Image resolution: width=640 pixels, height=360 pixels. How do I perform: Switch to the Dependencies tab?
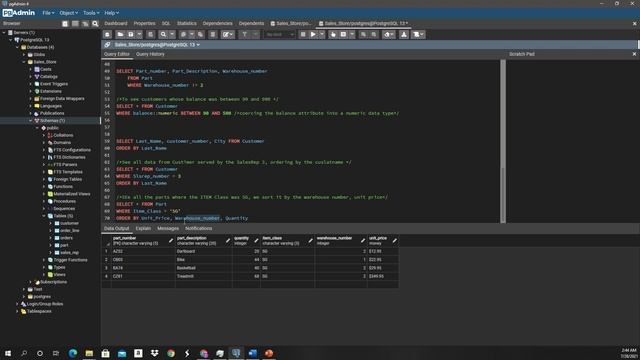218,24
